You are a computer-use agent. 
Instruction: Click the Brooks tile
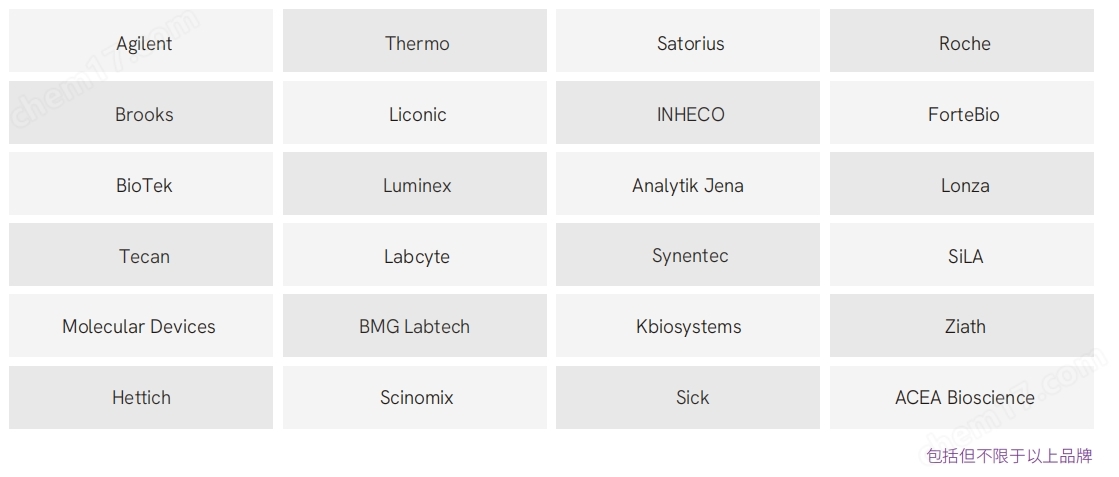coord(141,112)
